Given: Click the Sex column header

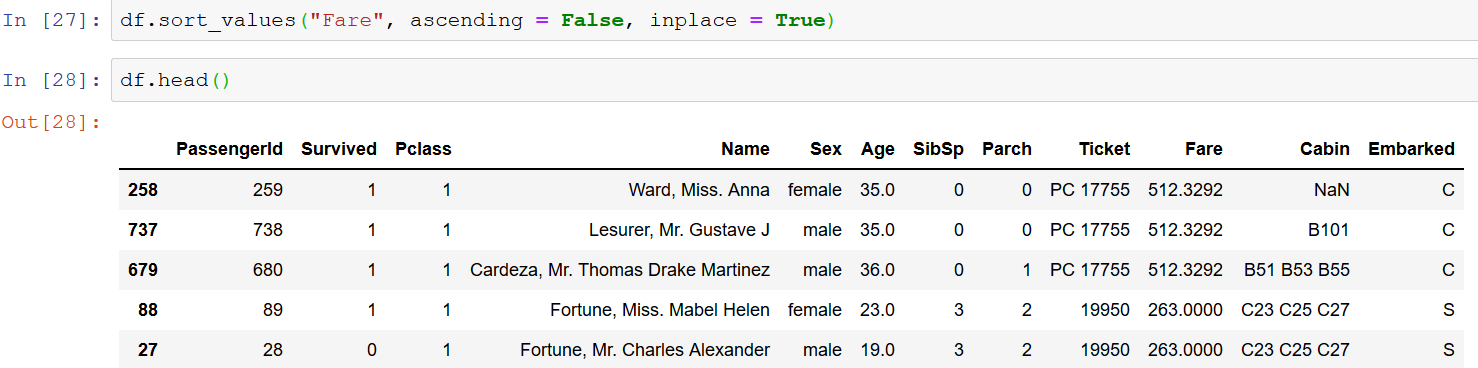Looking at the screenshot, I should coord(826,149).
